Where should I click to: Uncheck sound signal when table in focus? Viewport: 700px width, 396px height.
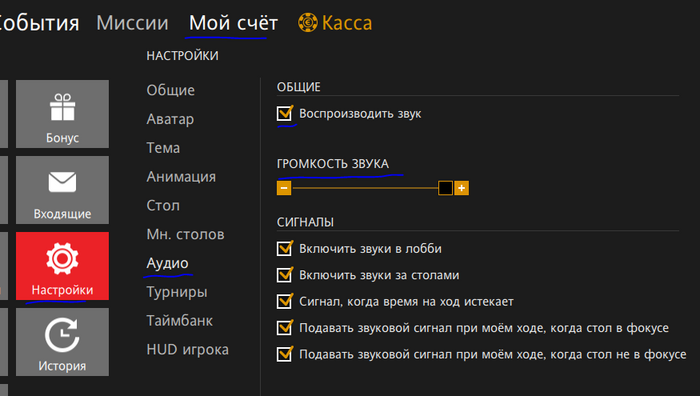[x=284, y=327]
